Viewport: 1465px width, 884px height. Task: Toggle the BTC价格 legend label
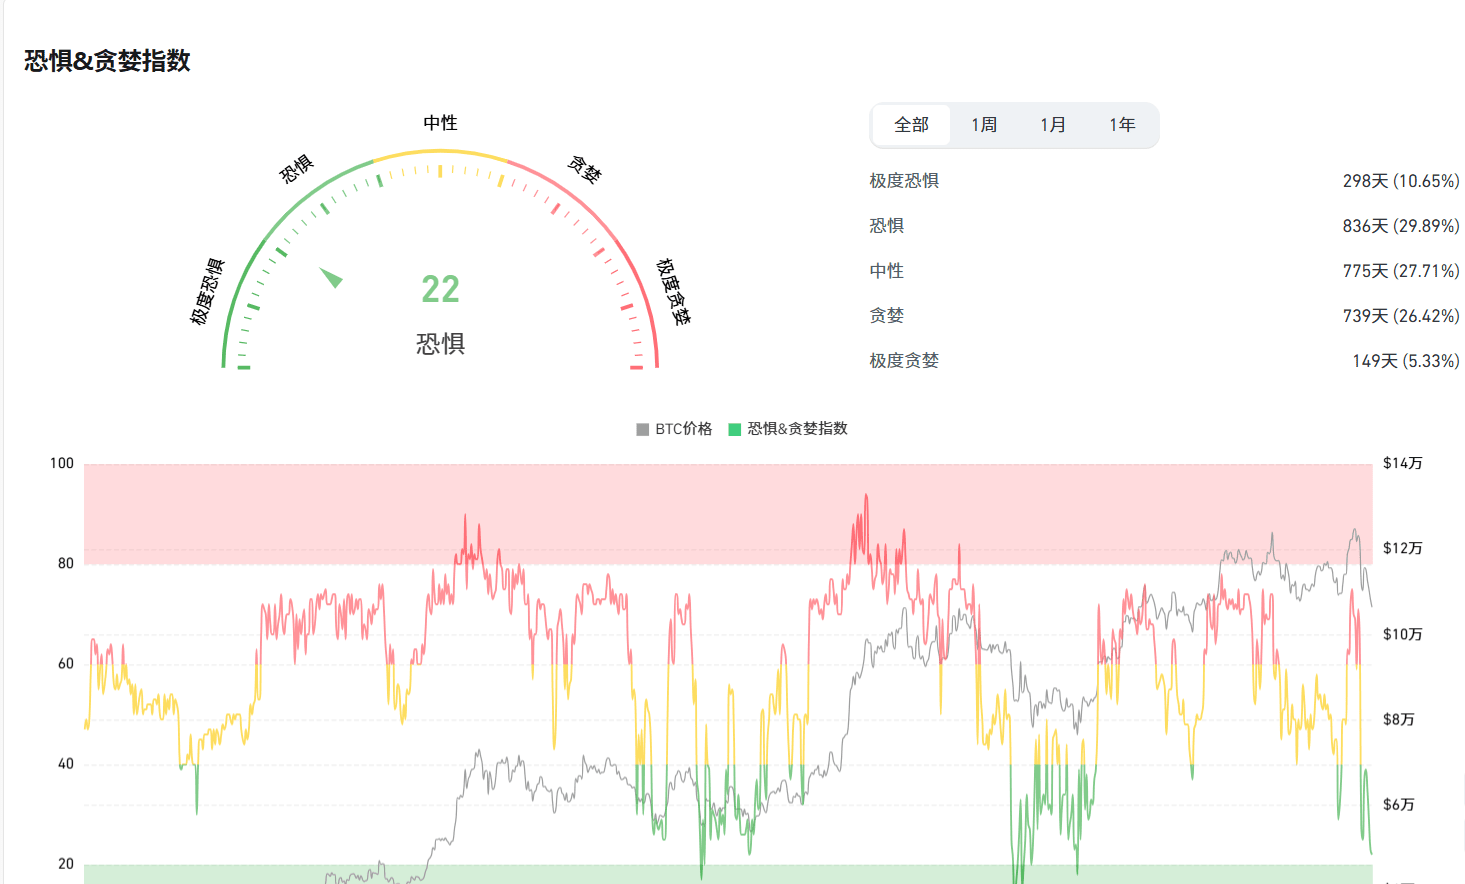[x=684, y=429]
